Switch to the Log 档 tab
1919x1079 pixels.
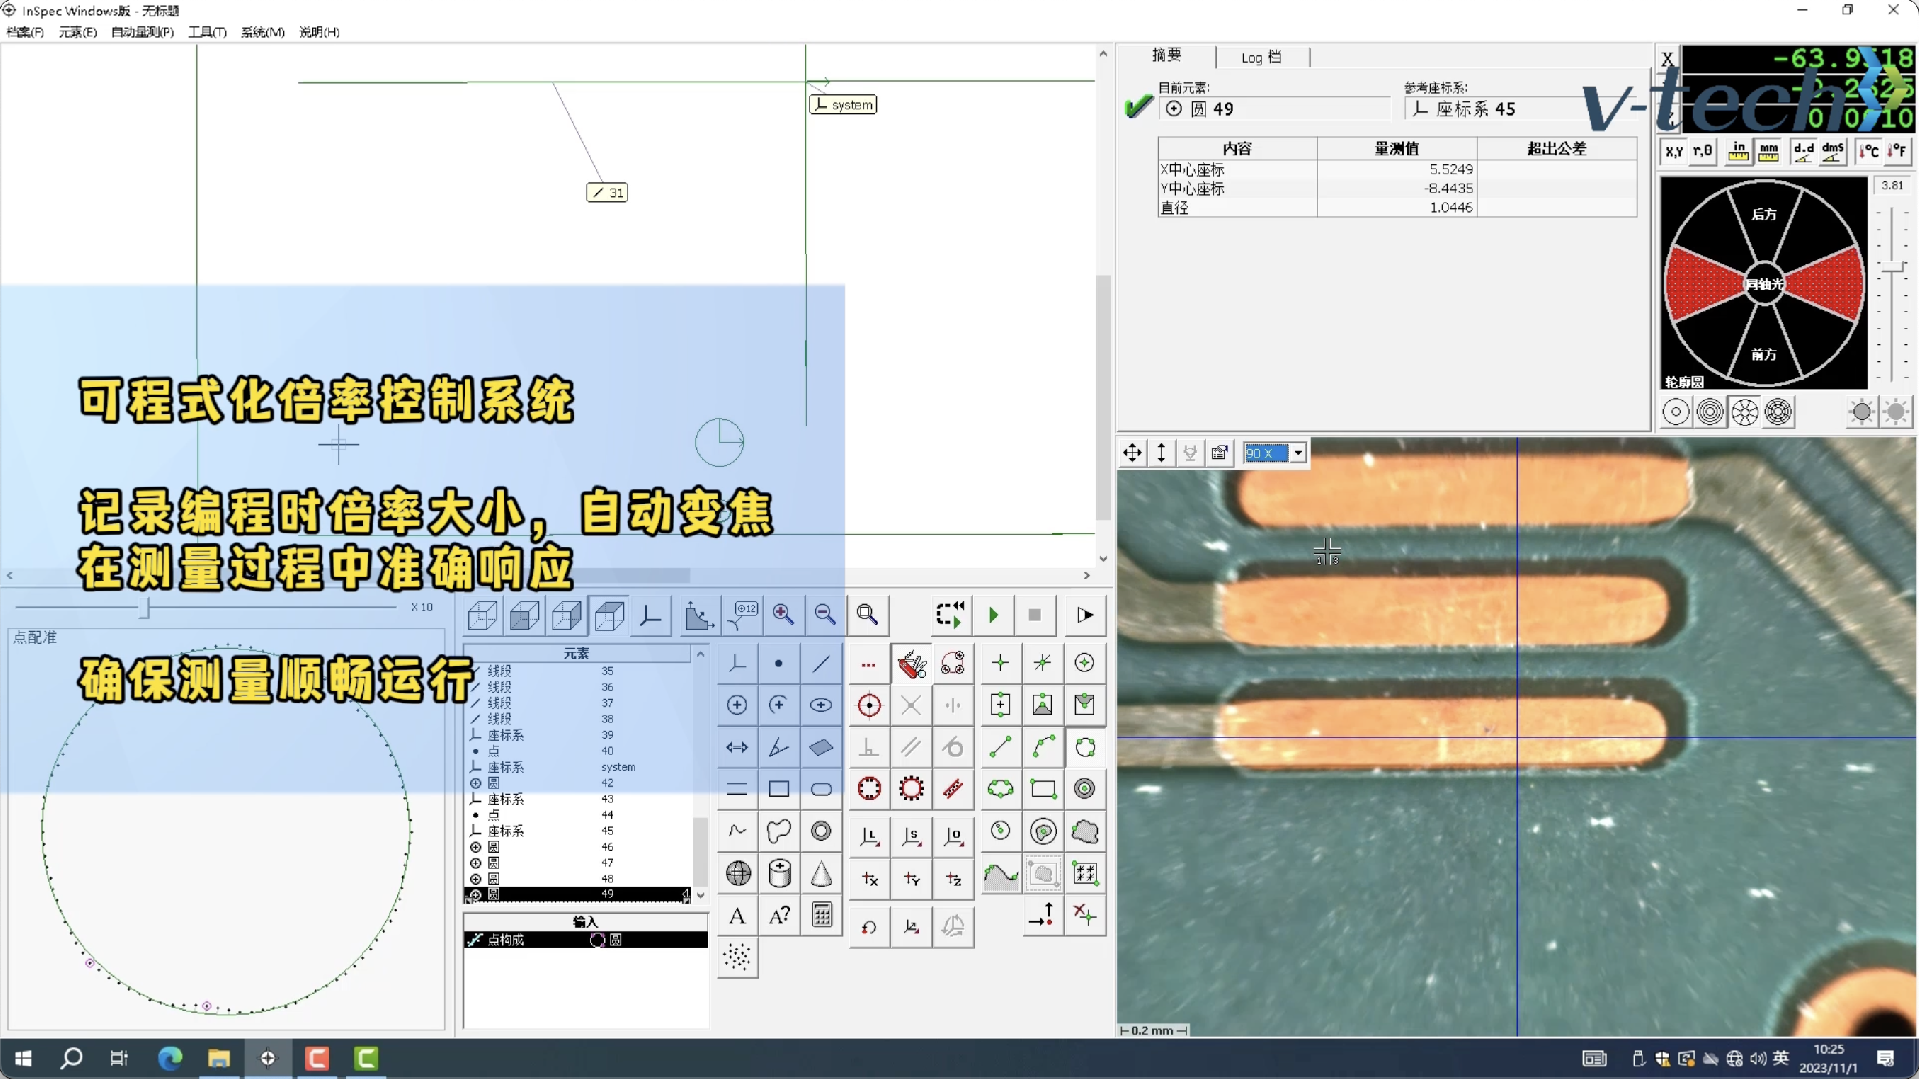click(x=1261, y=57)
